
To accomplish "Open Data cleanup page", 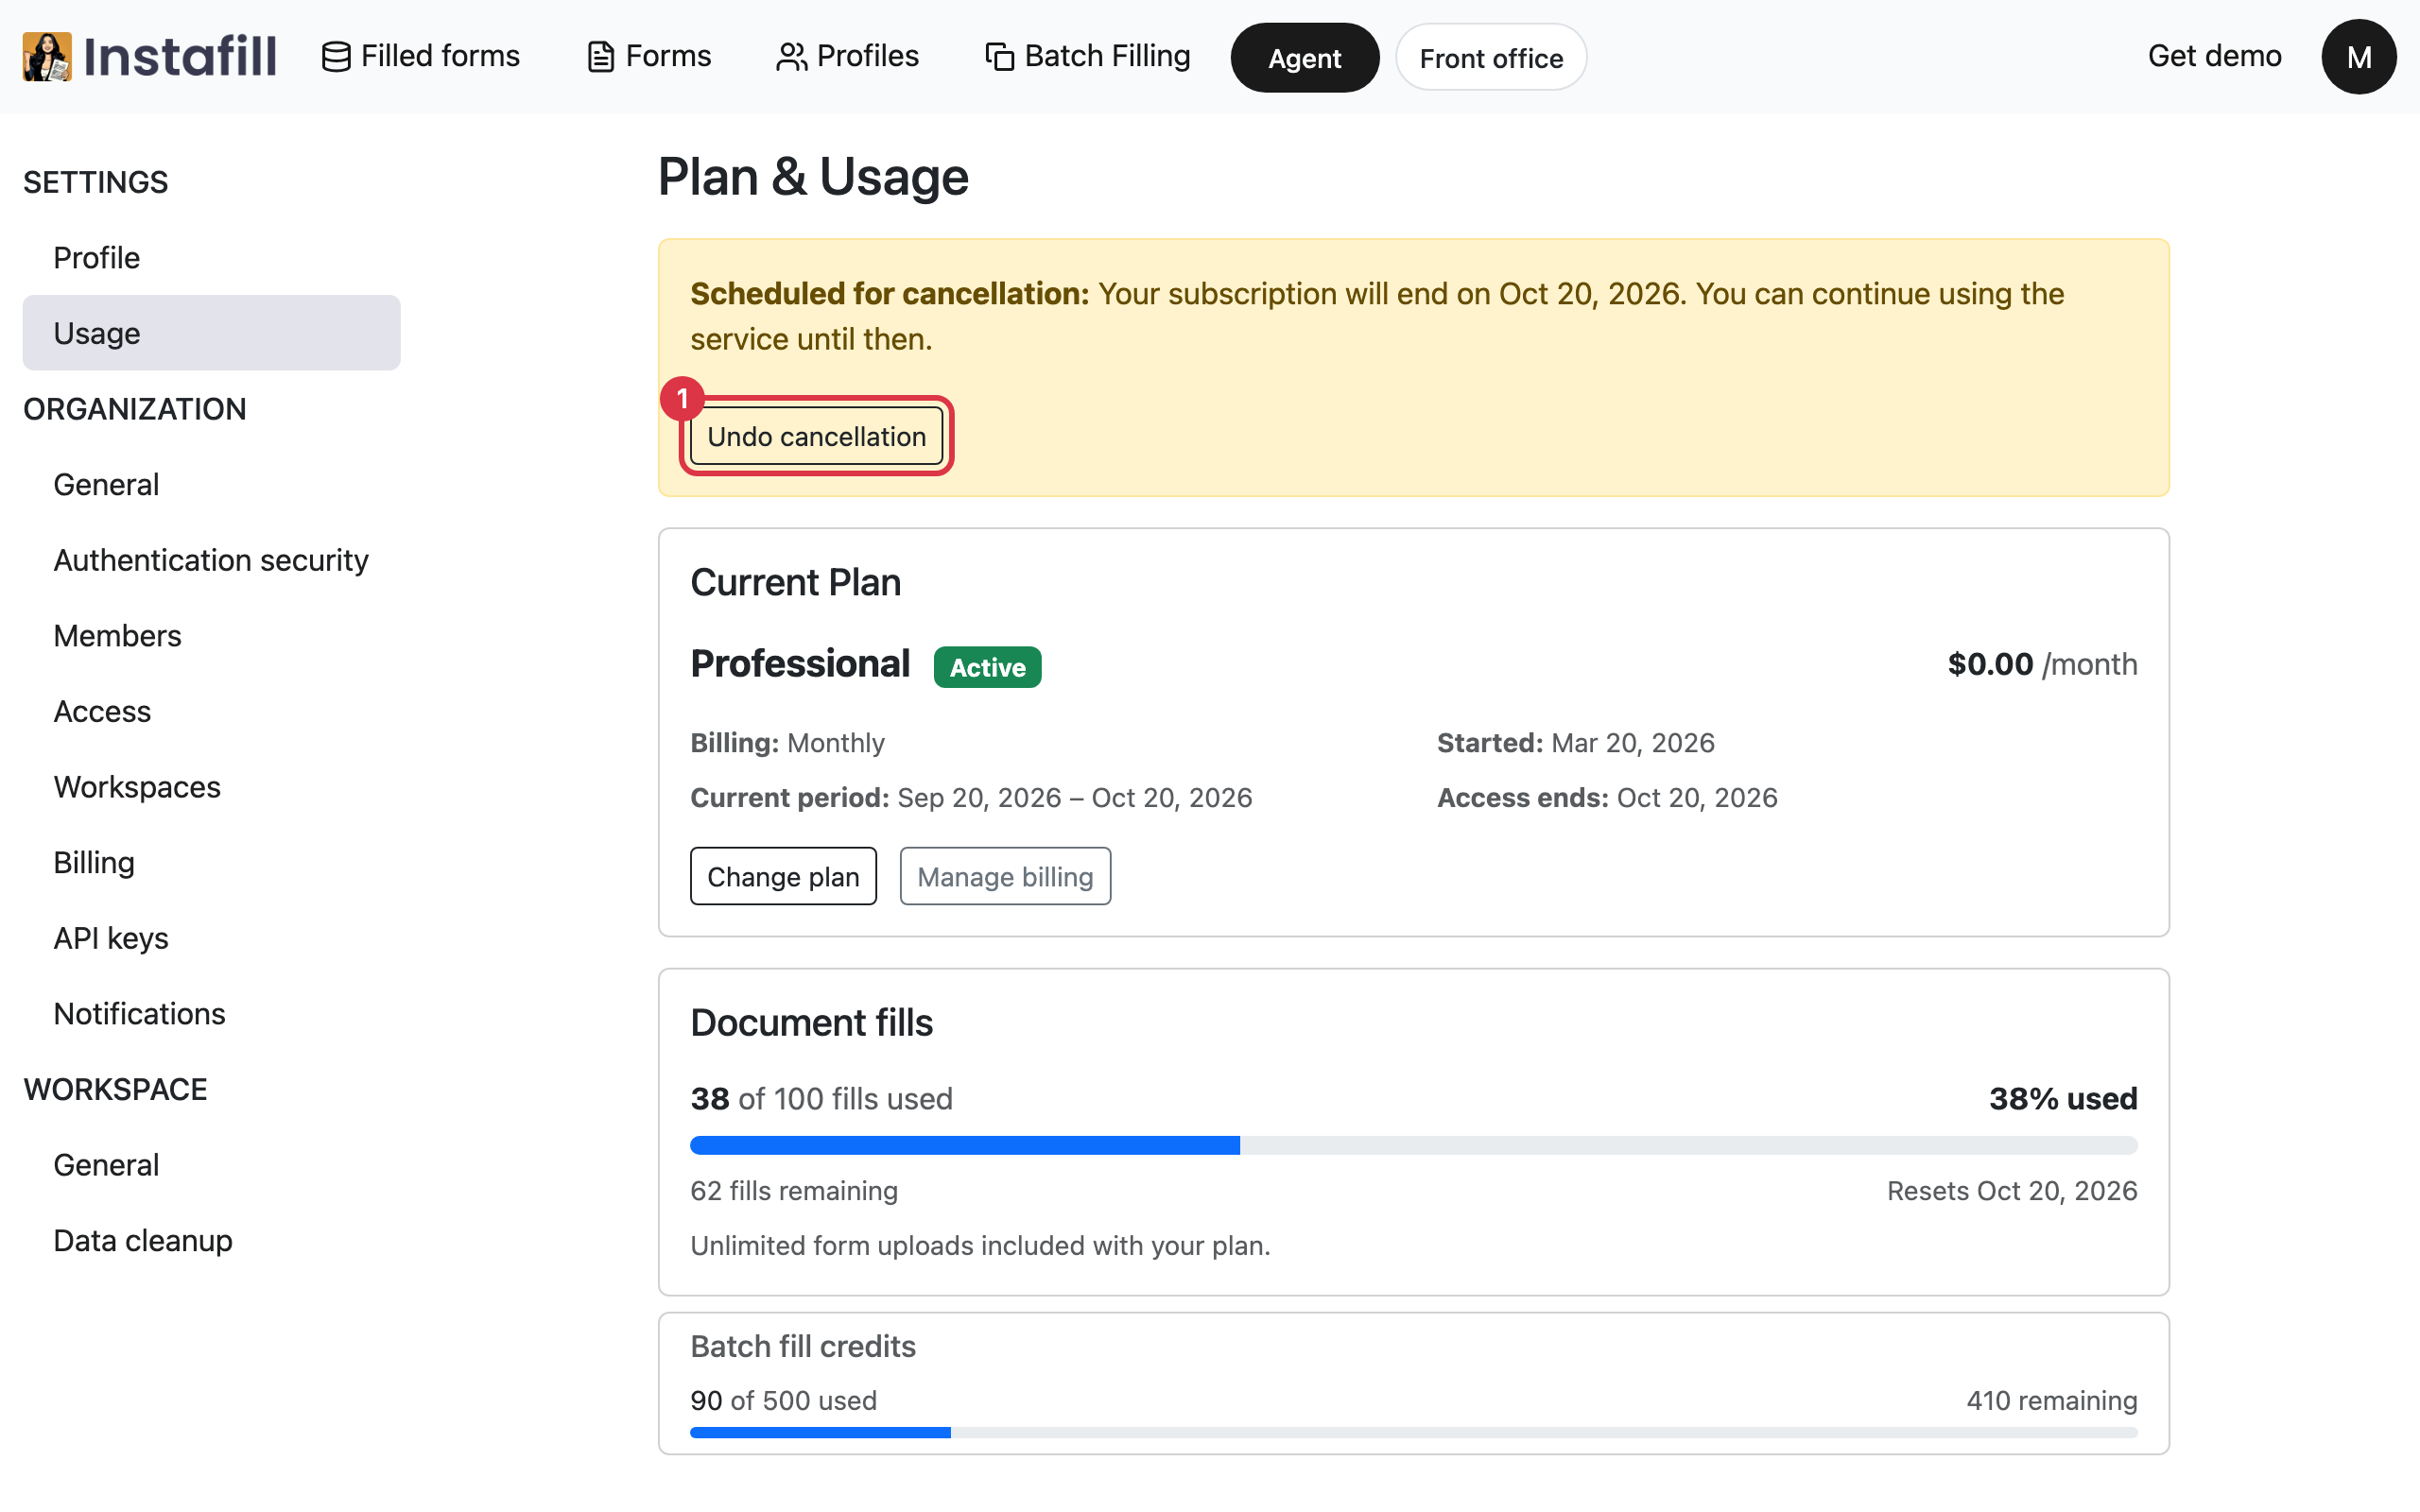I will 211,1240.
